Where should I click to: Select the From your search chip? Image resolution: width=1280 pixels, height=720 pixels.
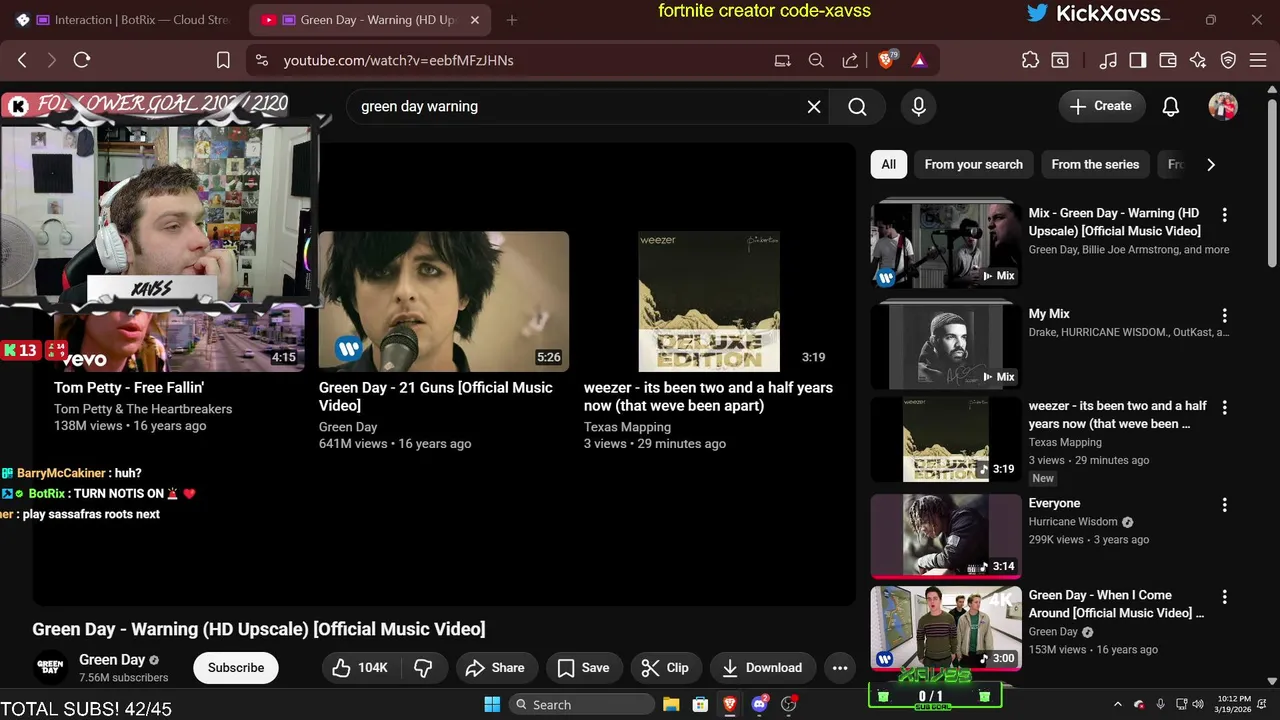[974, 164]
